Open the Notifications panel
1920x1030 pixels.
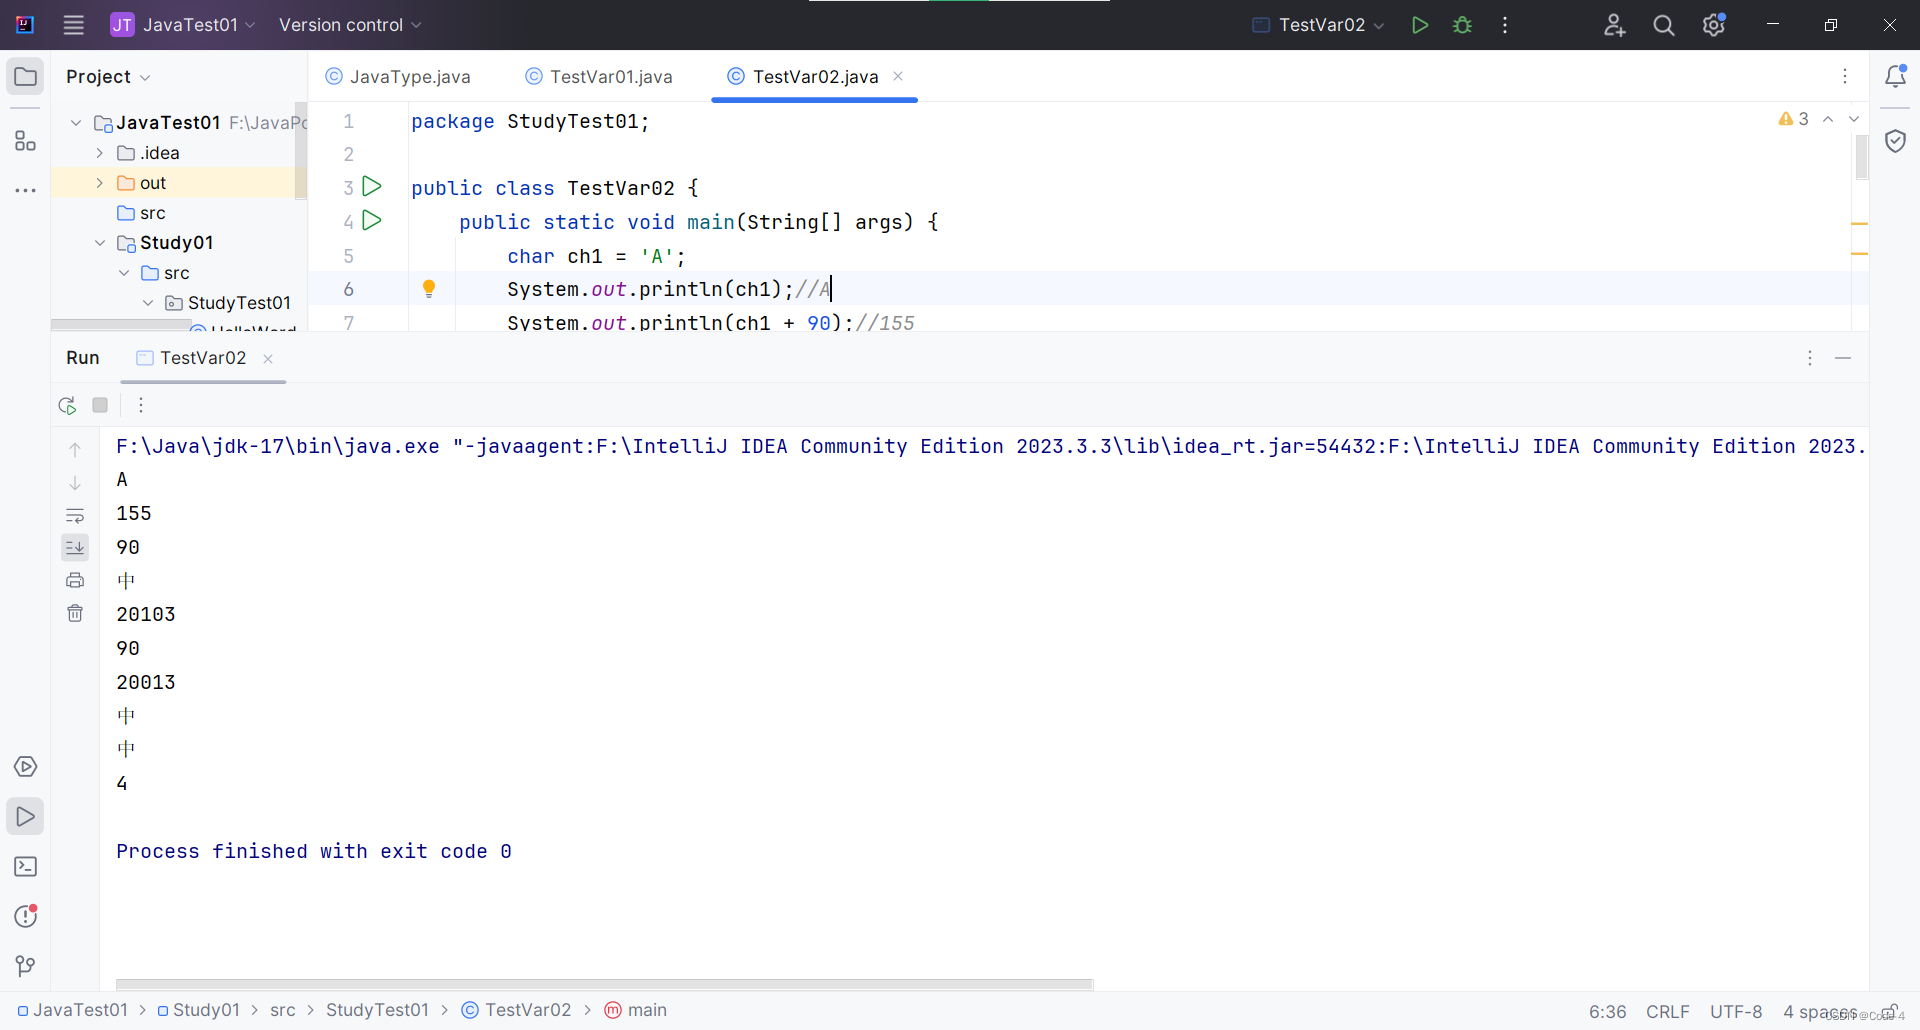(x=1895, y=76)
